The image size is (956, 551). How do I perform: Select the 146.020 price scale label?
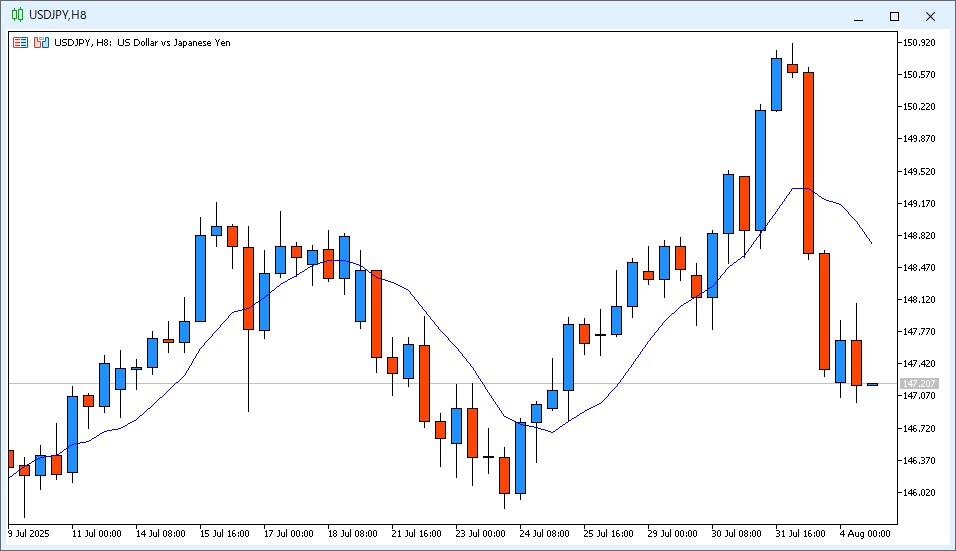pos(919,492)
